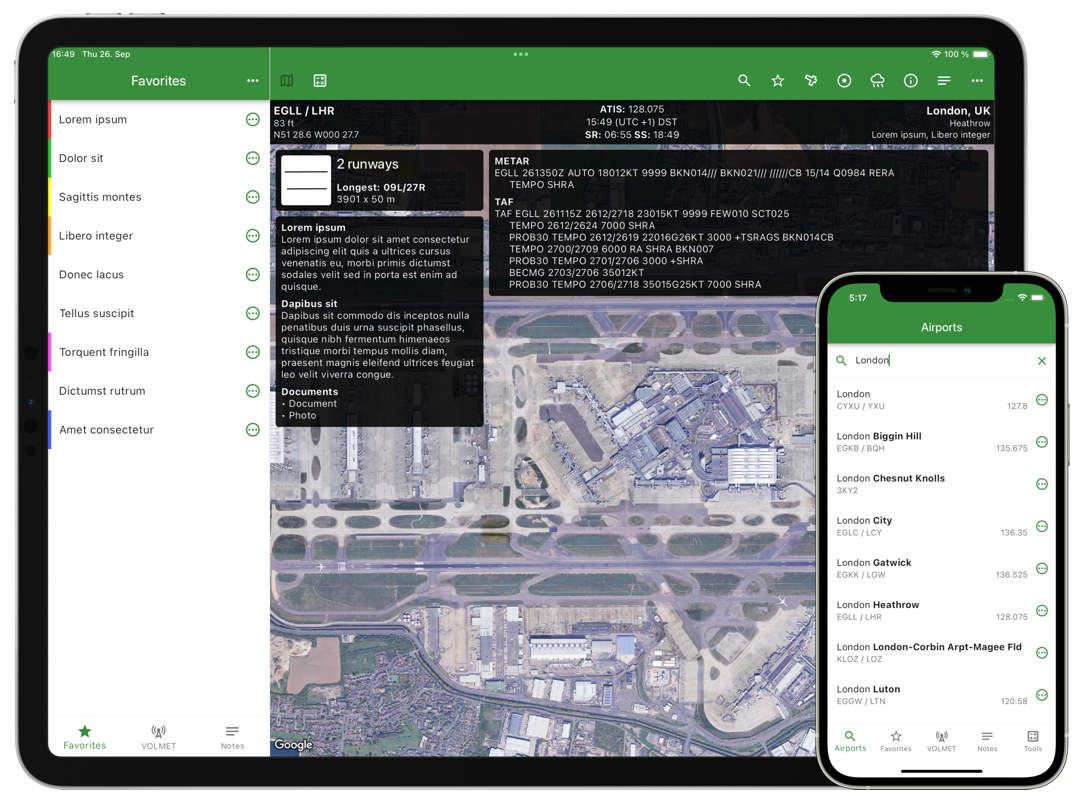Select London City EGLC / LCY result
The height and width of the screenshot is (801, 1087).
tap(941, 526)
